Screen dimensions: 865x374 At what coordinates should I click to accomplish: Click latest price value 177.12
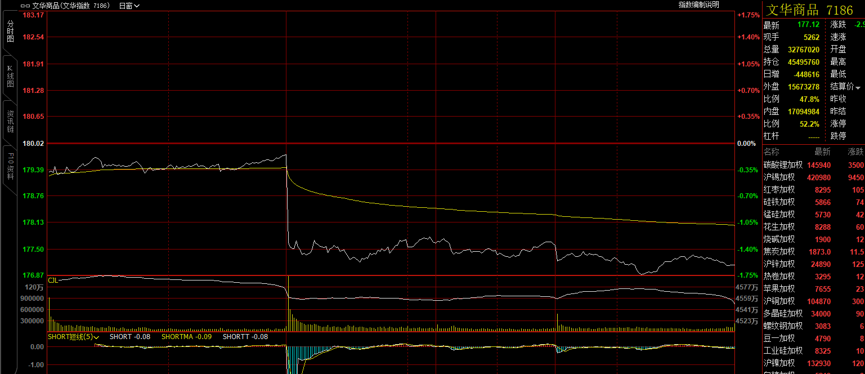[808, 25]
